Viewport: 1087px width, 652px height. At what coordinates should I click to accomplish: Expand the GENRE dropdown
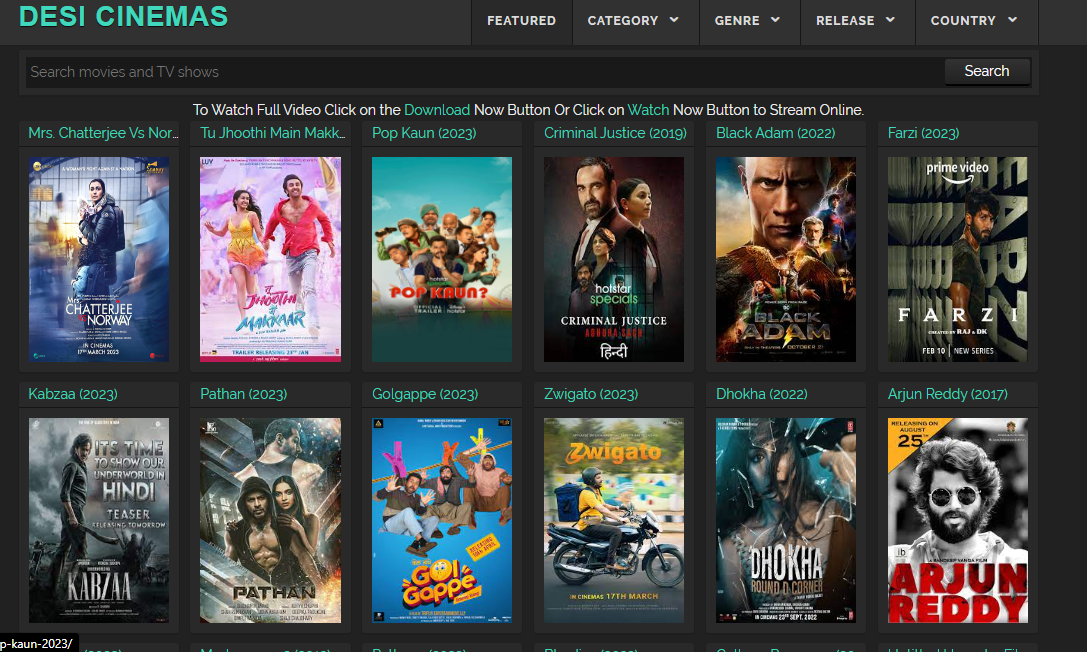748,20
